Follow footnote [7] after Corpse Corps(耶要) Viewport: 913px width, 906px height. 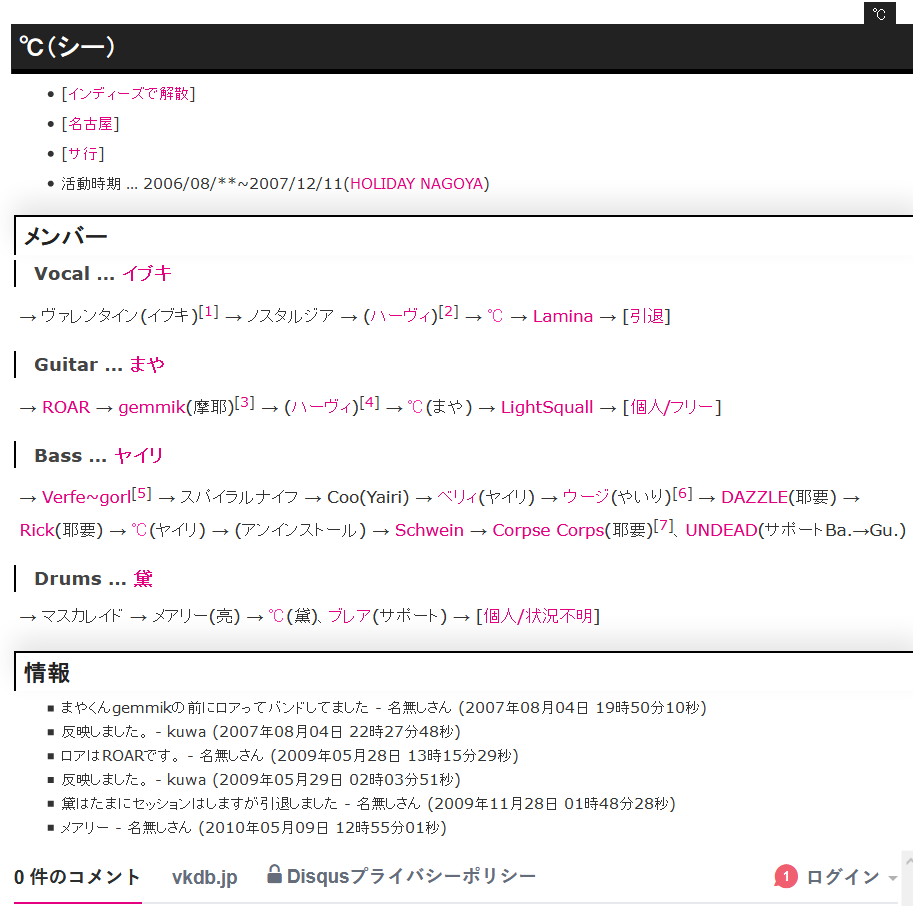664,526
